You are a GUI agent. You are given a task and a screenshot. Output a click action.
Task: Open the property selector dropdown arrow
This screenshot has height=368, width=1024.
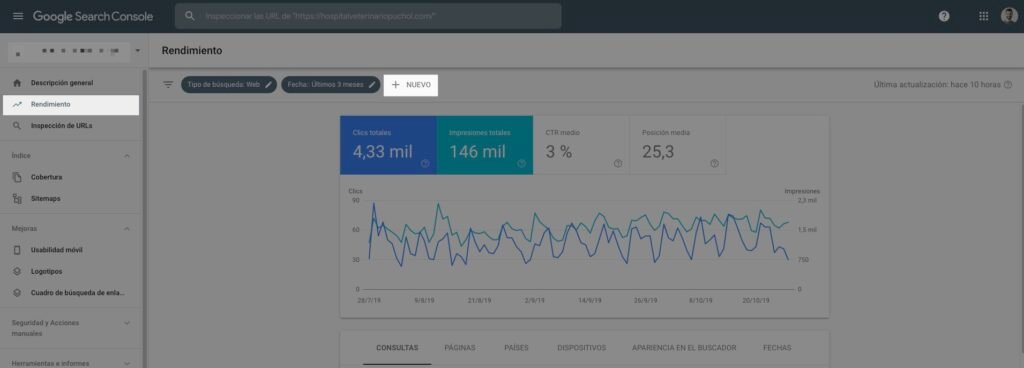tap(137, 50)
